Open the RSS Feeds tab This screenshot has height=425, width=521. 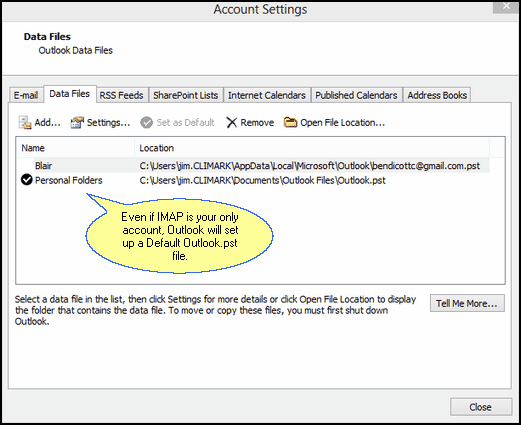121,95
